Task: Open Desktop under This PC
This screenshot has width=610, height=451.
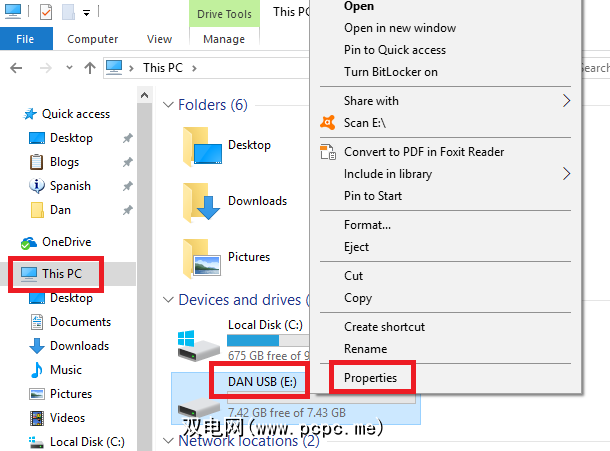Action: pyautogui.click(x=71, y=298)
